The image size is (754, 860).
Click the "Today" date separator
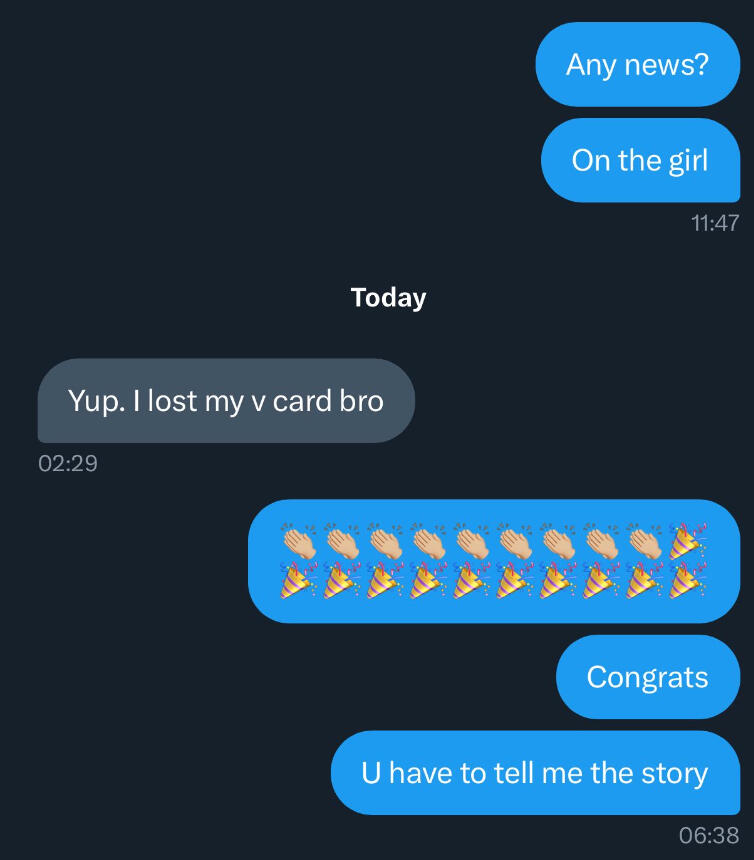pyautogui.click(x=389, y=298)
